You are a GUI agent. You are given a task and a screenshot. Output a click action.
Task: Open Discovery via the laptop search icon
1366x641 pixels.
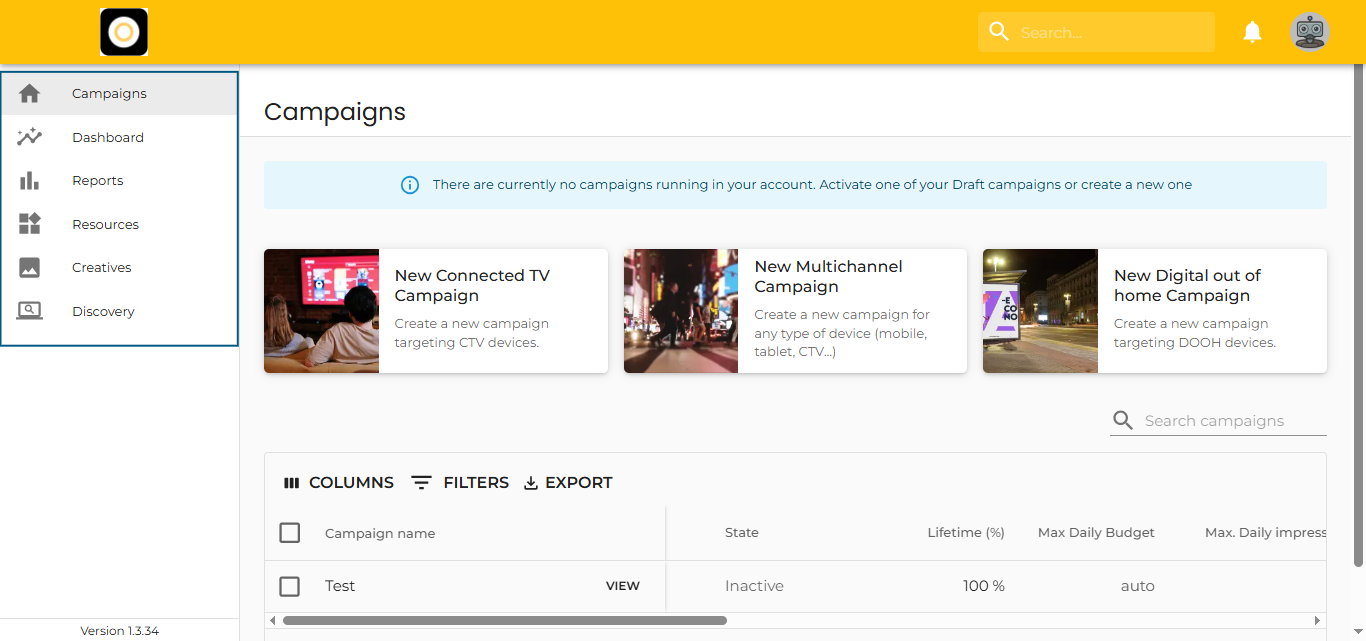tap(30, 311)
